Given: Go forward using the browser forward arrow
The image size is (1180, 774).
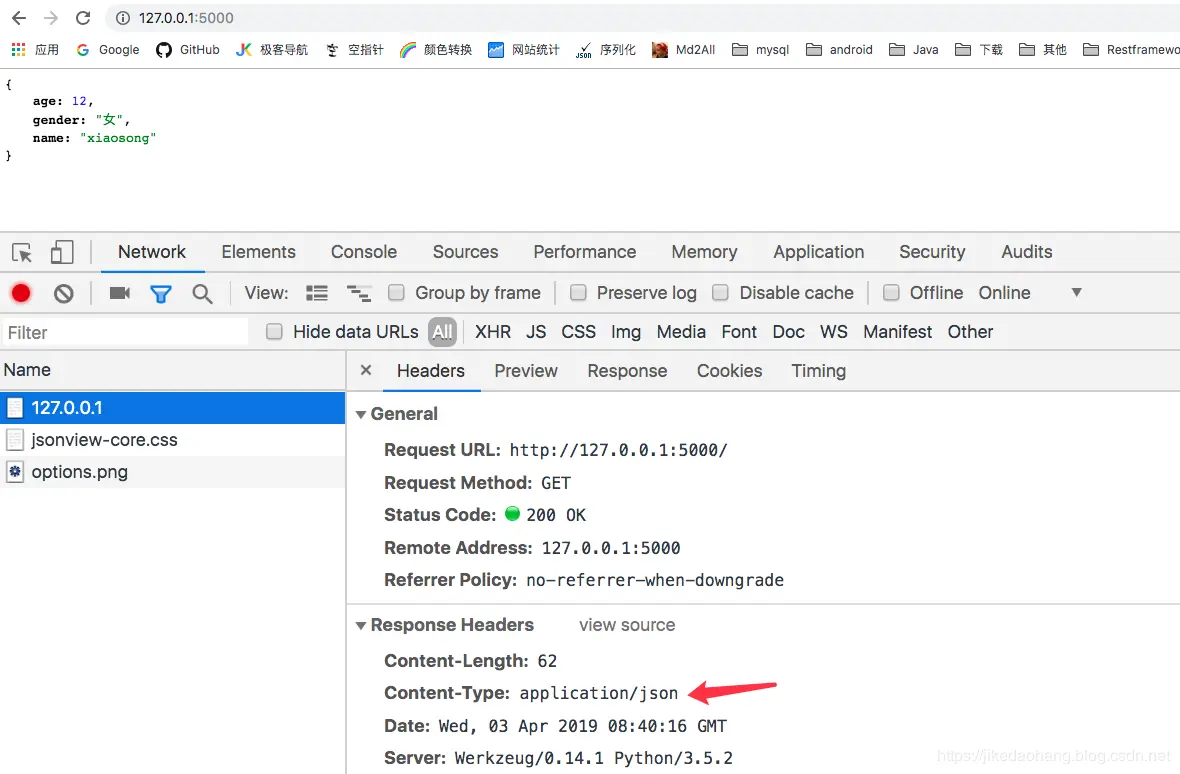Looking at the screenshot, I should click(x=50, y=17).
